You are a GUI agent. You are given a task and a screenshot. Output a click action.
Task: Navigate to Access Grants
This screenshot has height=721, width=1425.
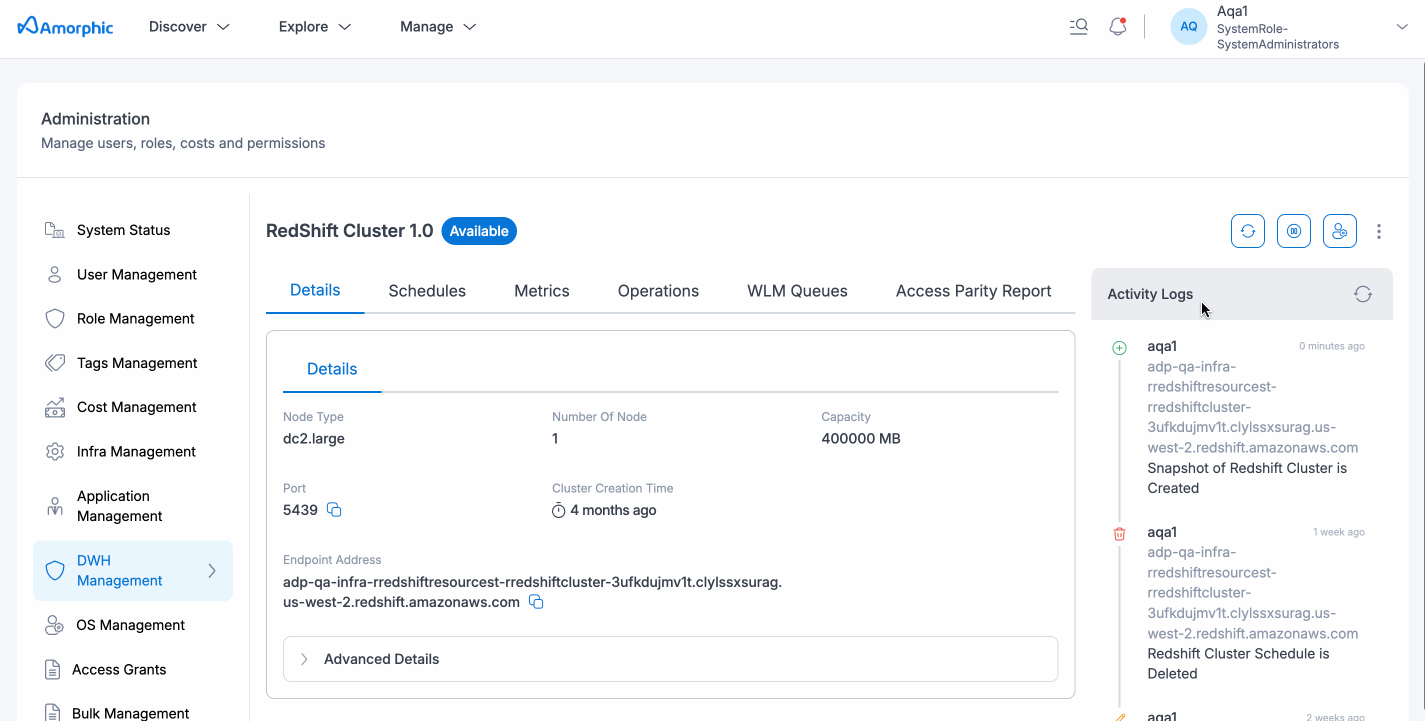click(x=119, y=669)
